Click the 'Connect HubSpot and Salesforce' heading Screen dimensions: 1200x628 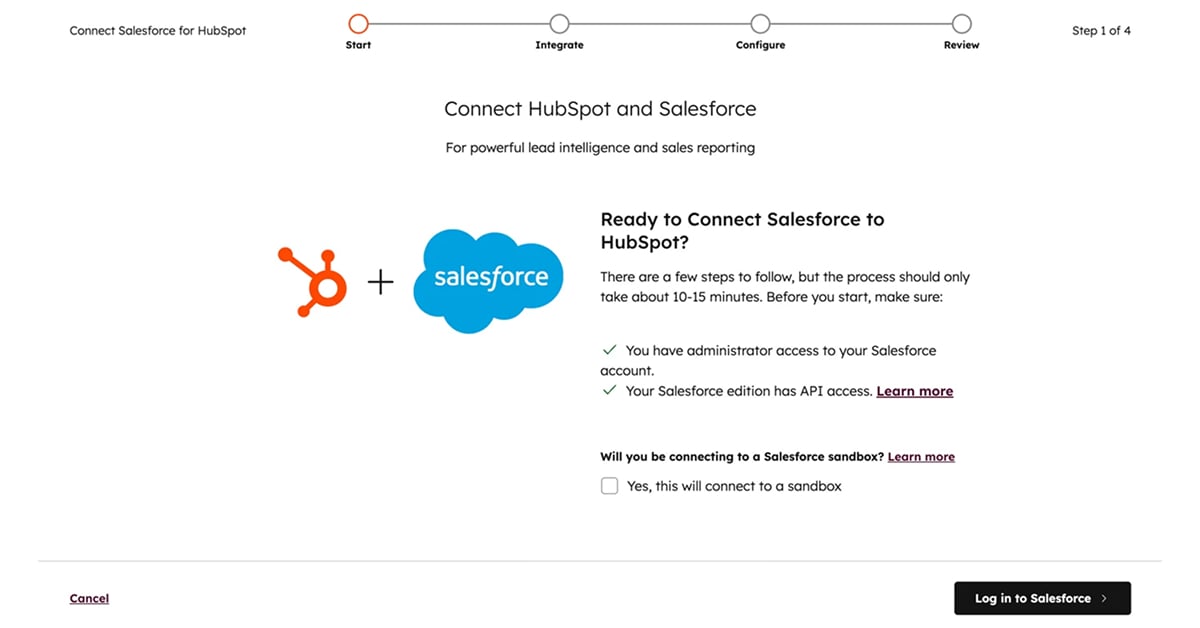[x=600, y=108]
